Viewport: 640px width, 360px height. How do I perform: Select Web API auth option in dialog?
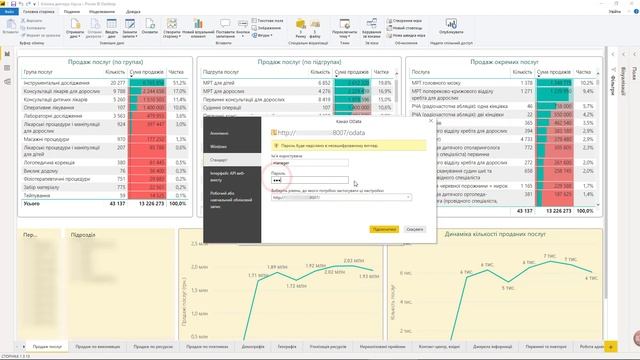(232, 176)
